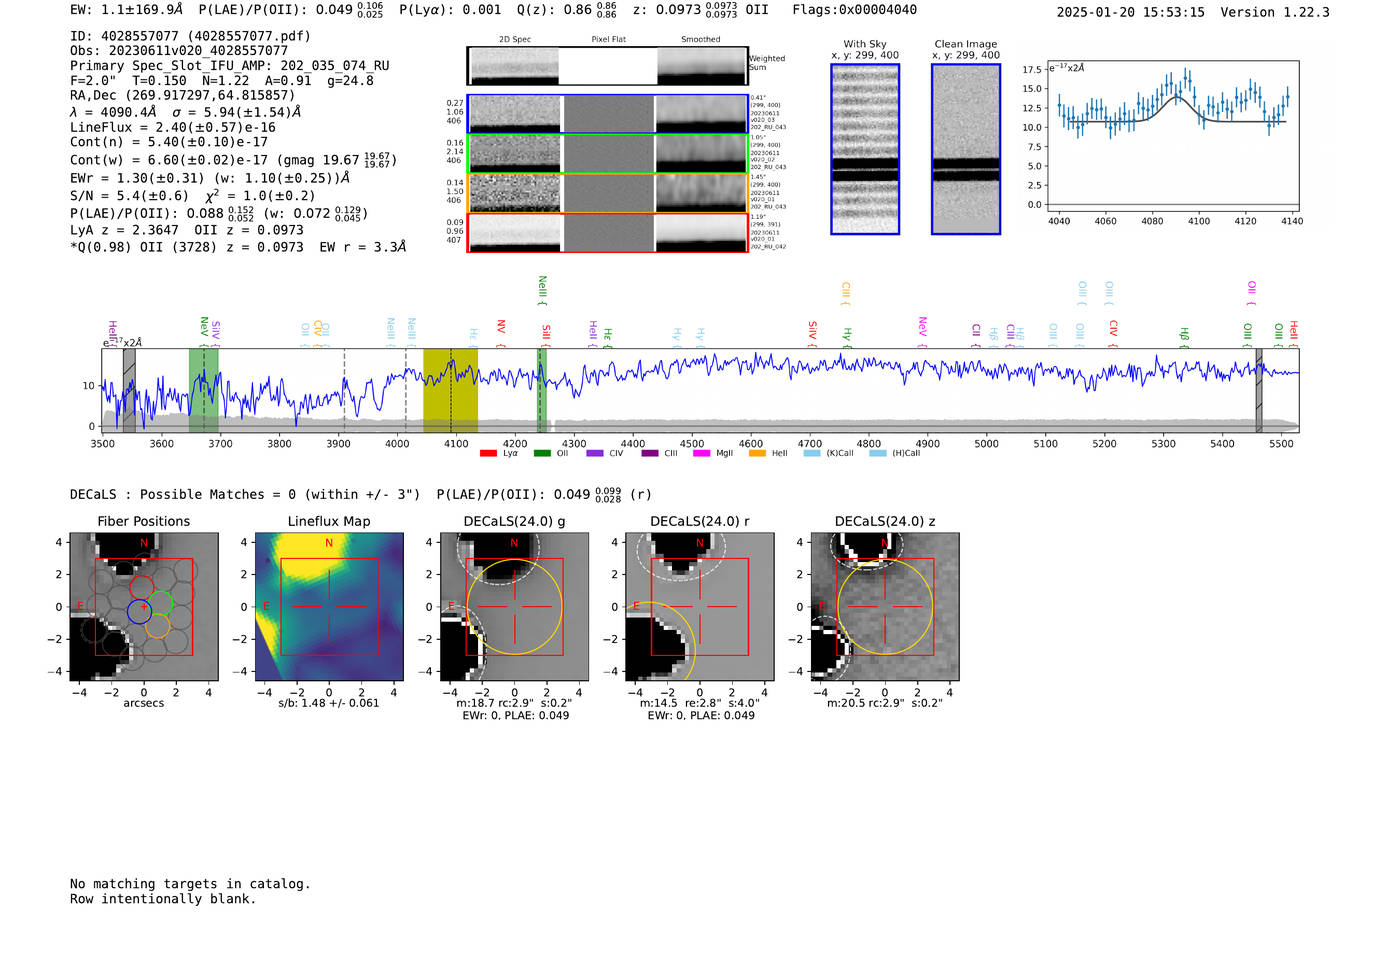Screen dimensions: 1400x953
Task: Click the Lyα red legend swatch
Action: point(488,453)
